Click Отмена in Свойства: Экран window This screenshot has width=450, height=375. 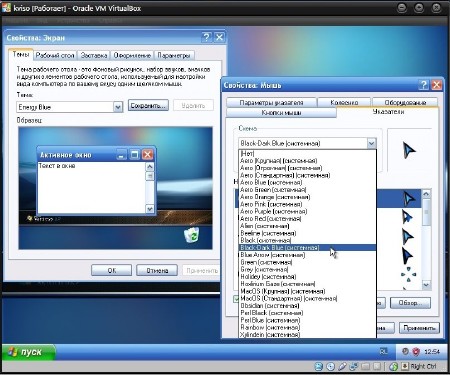click(157, 270)
